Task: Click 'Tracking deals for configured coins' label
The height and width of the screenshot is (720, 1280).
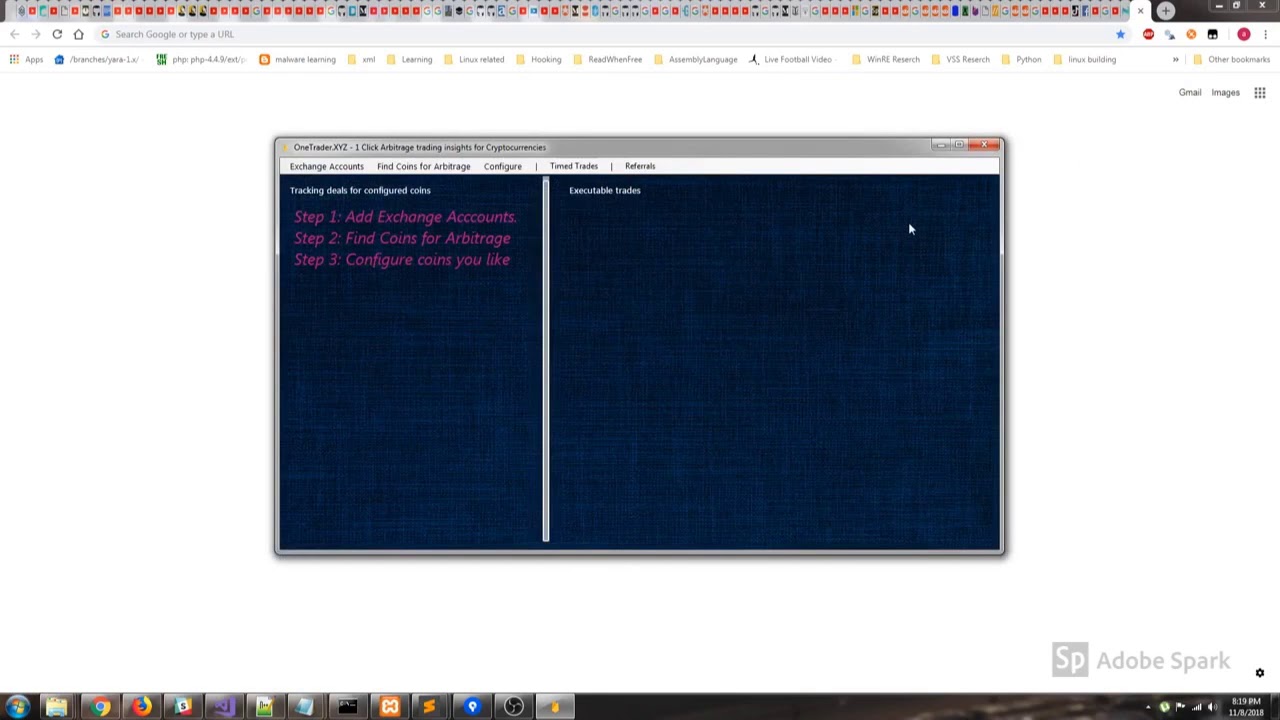Action: 360,190
